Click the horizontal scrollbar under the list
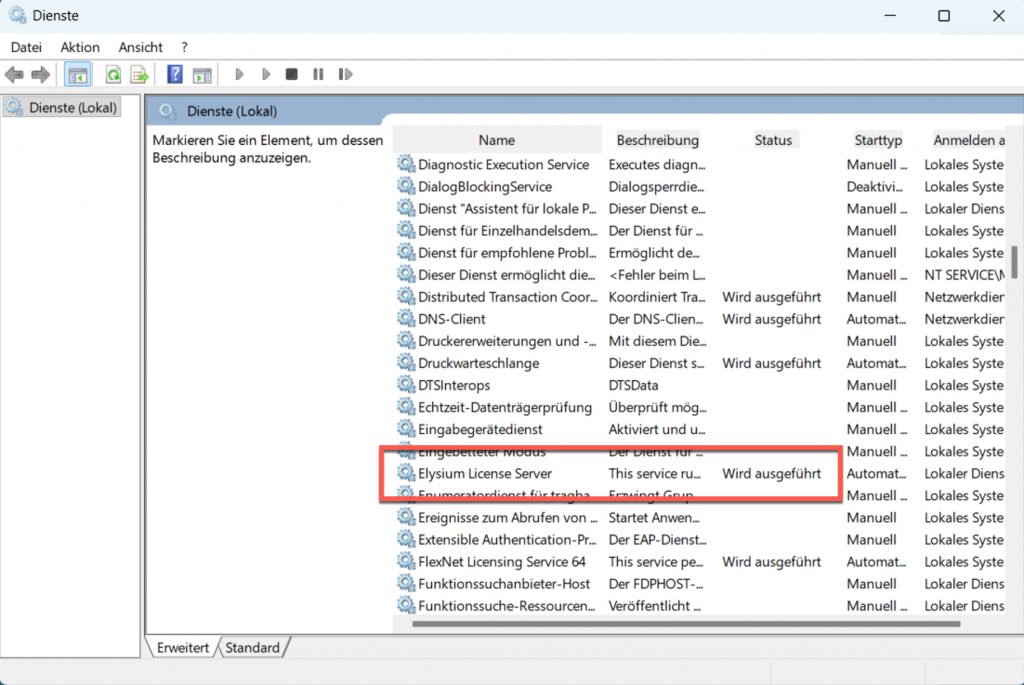Image resolution: width=1024 pixels, height=685 pixels. [685, 624]
